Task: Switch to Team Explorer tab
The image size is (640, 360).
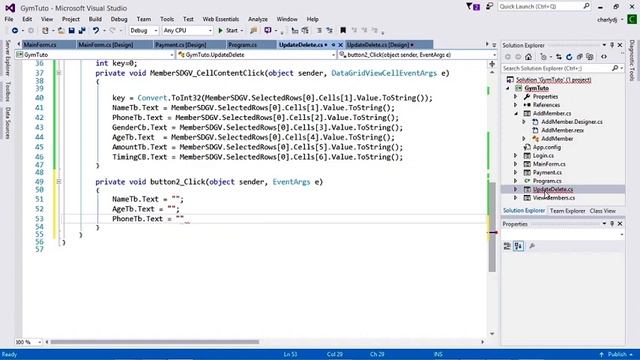Action: coord(567,211)
